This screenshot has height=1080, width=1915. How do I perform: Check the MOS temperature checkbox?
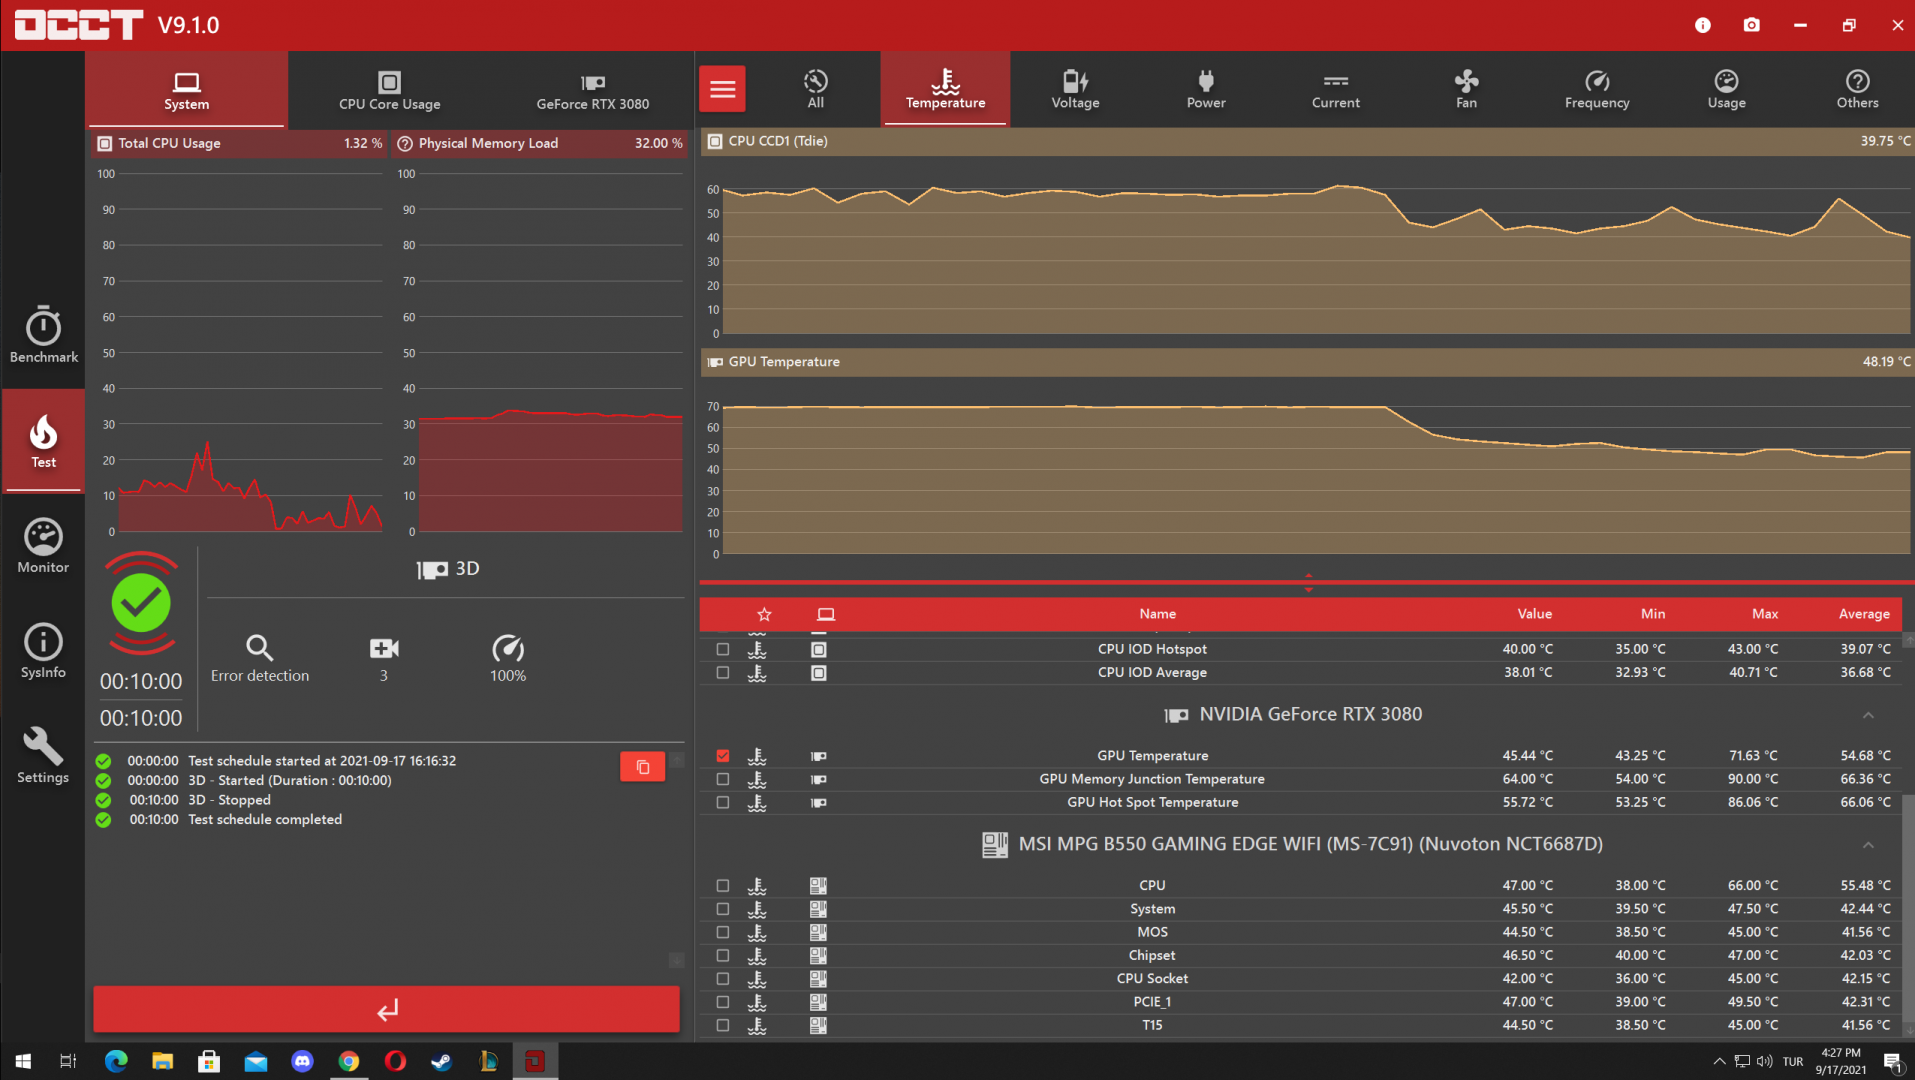coord(723,932)
